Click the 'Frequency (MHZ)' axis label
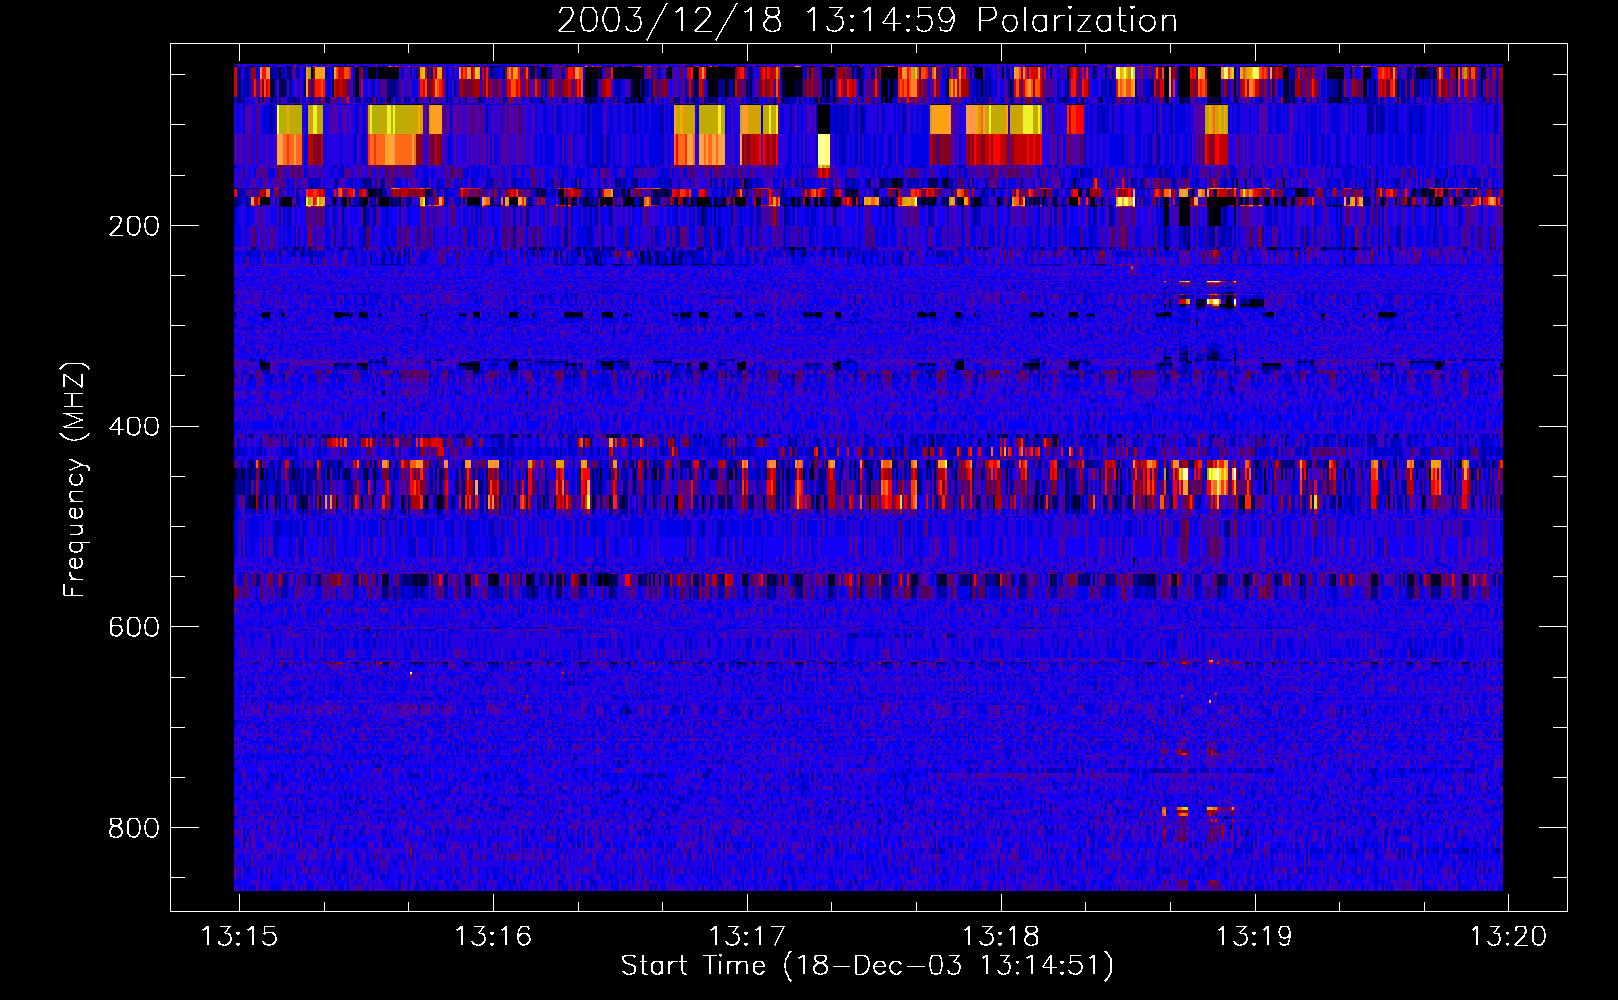This screenshot has width=1618, height=1000. tap(75, 480)
